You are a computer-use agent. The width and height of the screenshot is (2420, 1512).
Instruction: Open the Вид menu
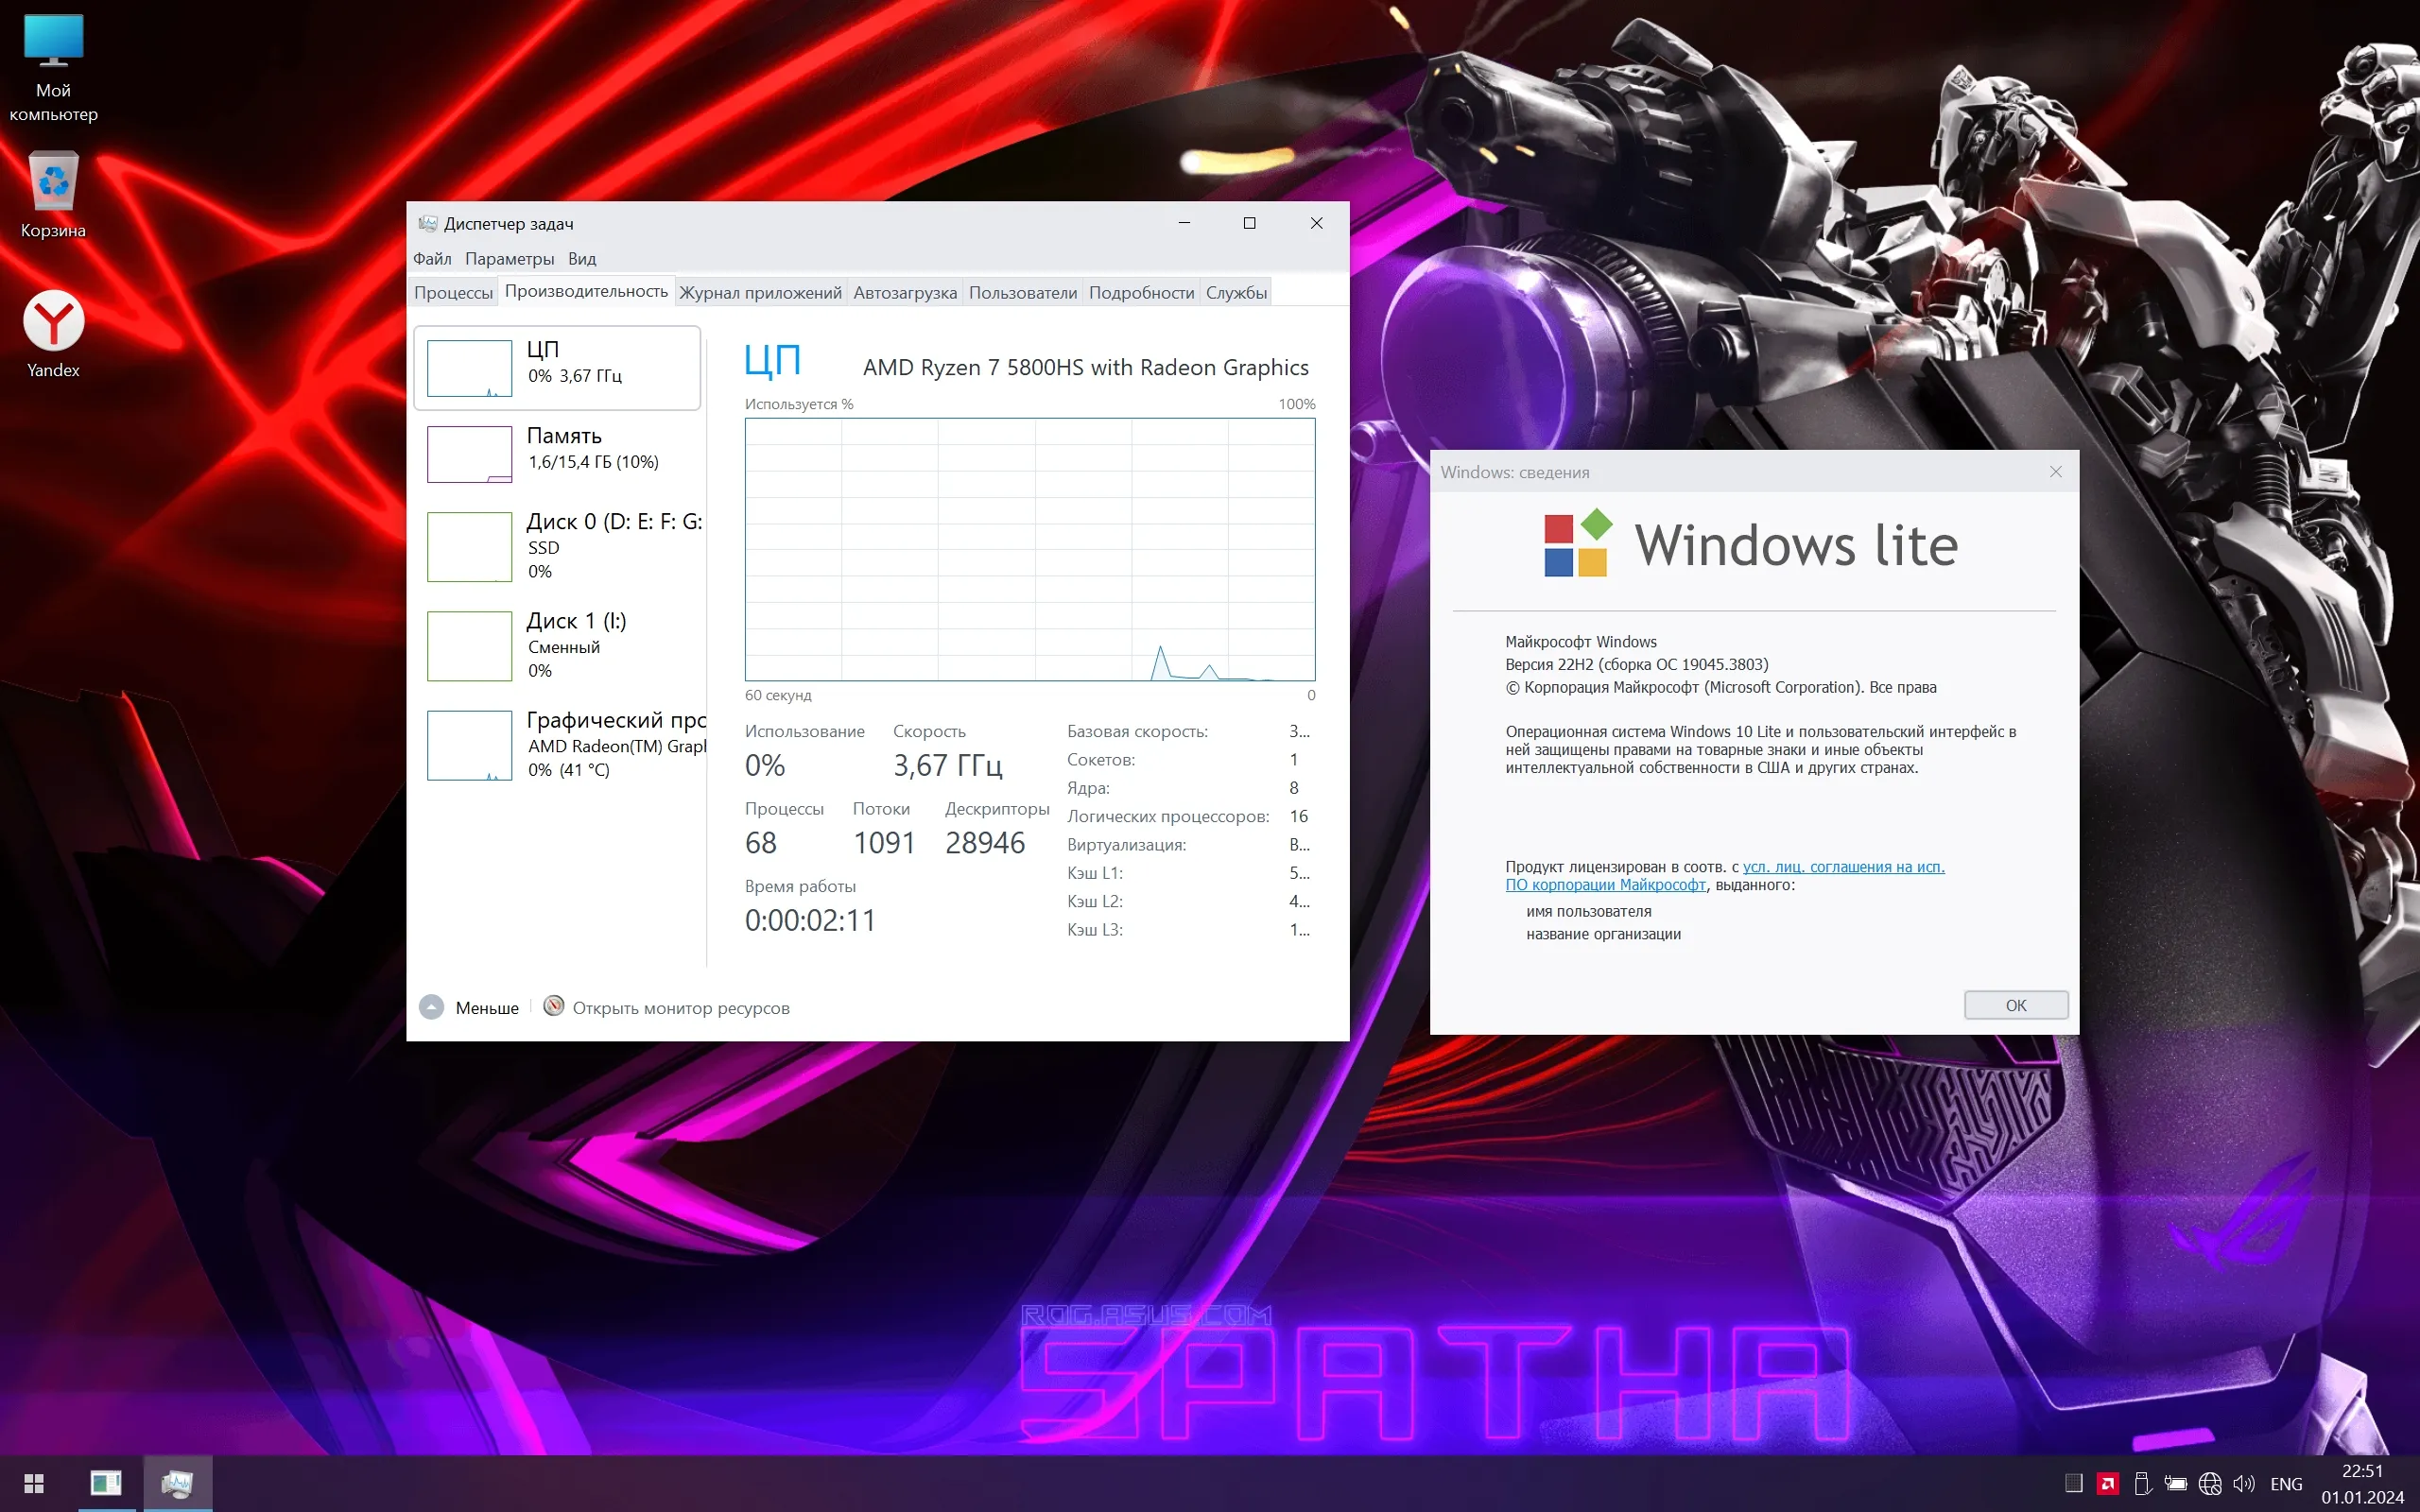(582, 259)
